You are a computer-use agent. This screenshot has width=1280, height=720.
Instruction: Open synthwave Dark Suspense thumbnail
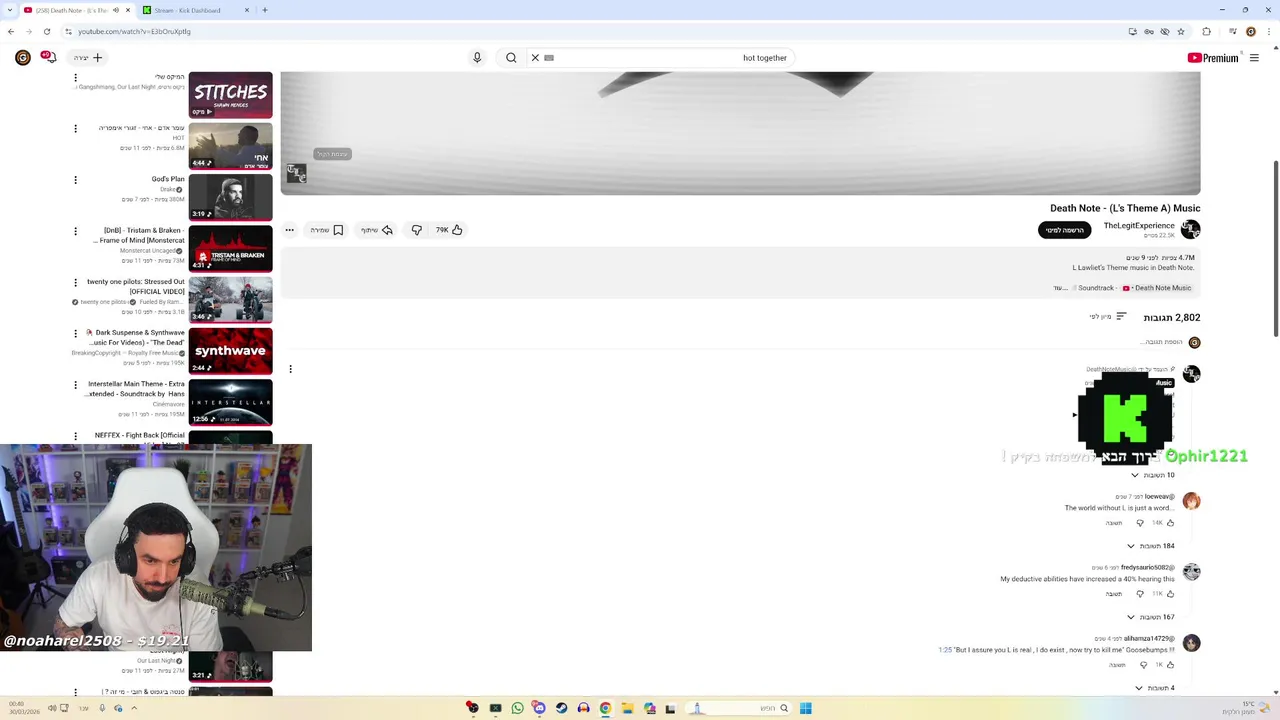(230, 351)
